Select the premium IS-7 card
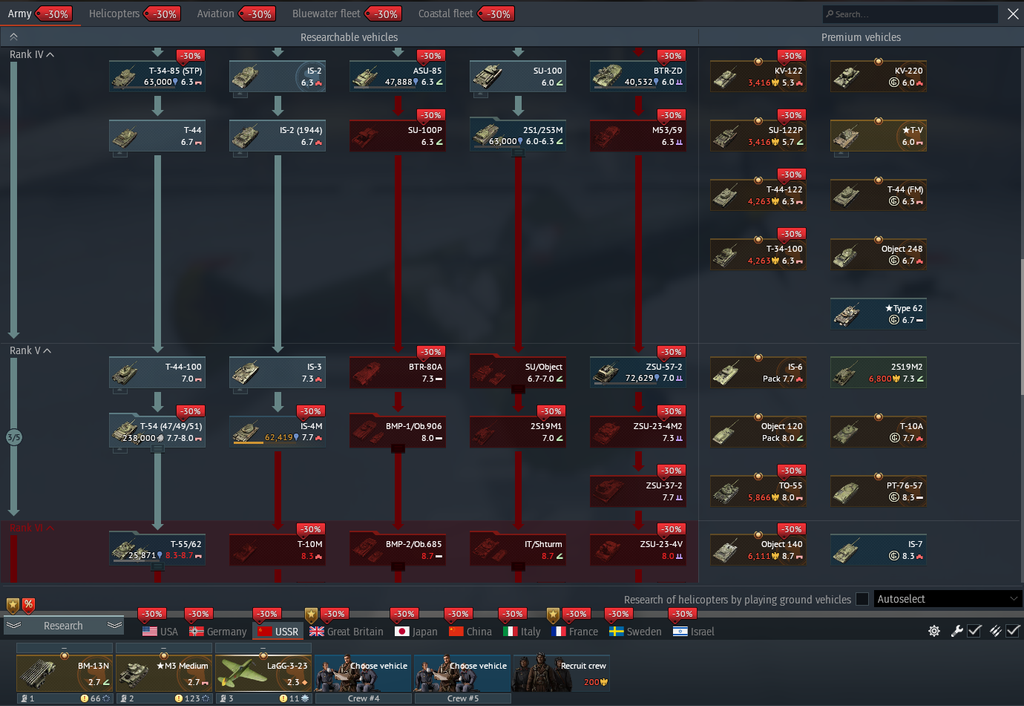The width and height of the screenshot is (1024, 706). tap(878, 549)
